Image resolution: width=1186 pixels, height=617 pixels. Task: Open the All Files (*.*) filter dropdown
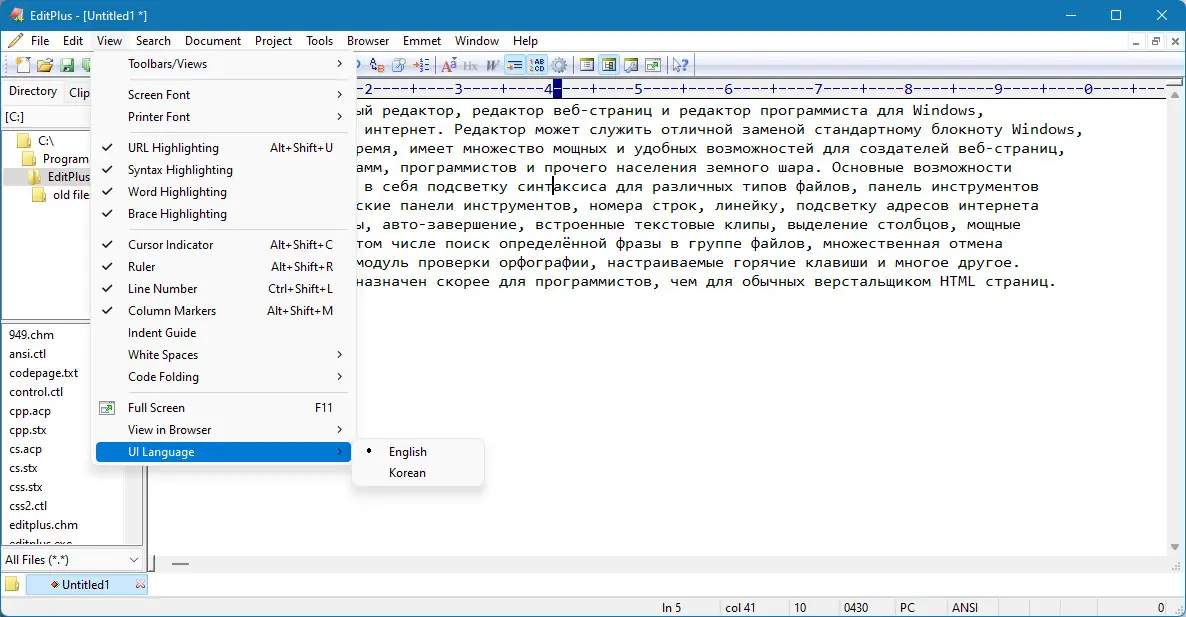point(72,560)
